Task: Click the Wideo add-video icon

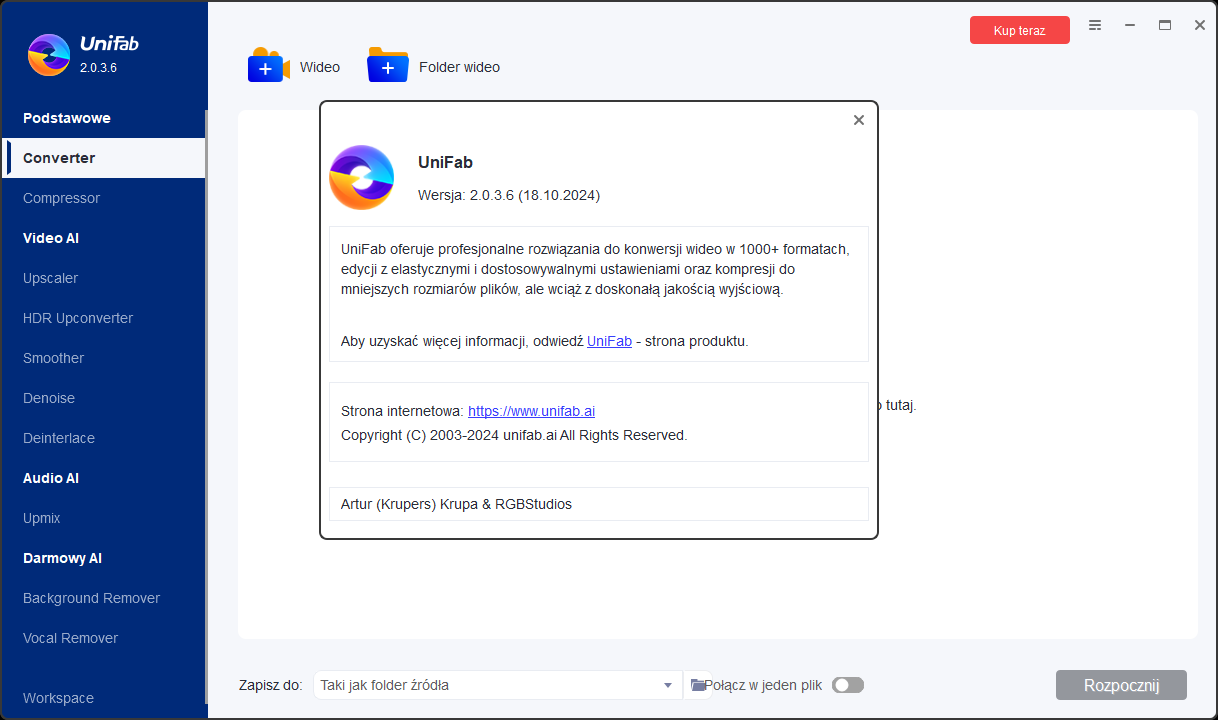Action: [x=268, y=65]
